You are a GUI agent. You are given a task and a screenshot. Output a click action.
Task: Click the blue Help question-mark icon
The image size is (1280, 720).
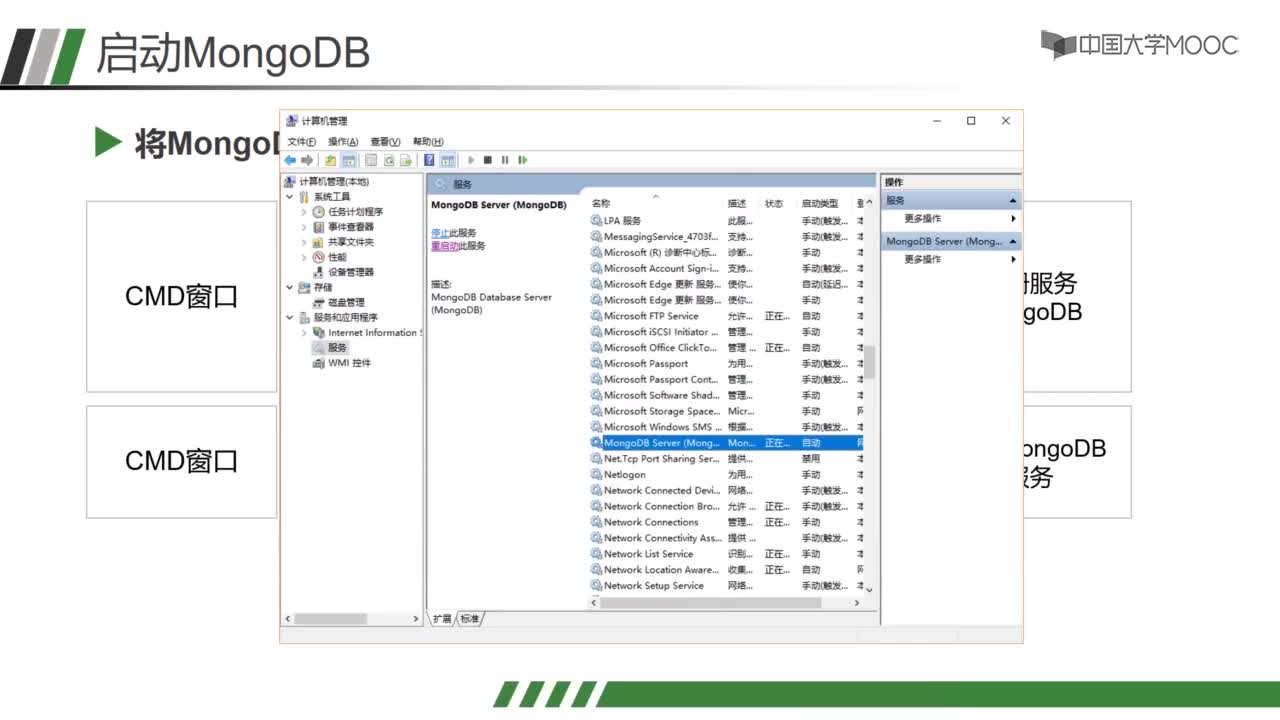click(430, 160)
